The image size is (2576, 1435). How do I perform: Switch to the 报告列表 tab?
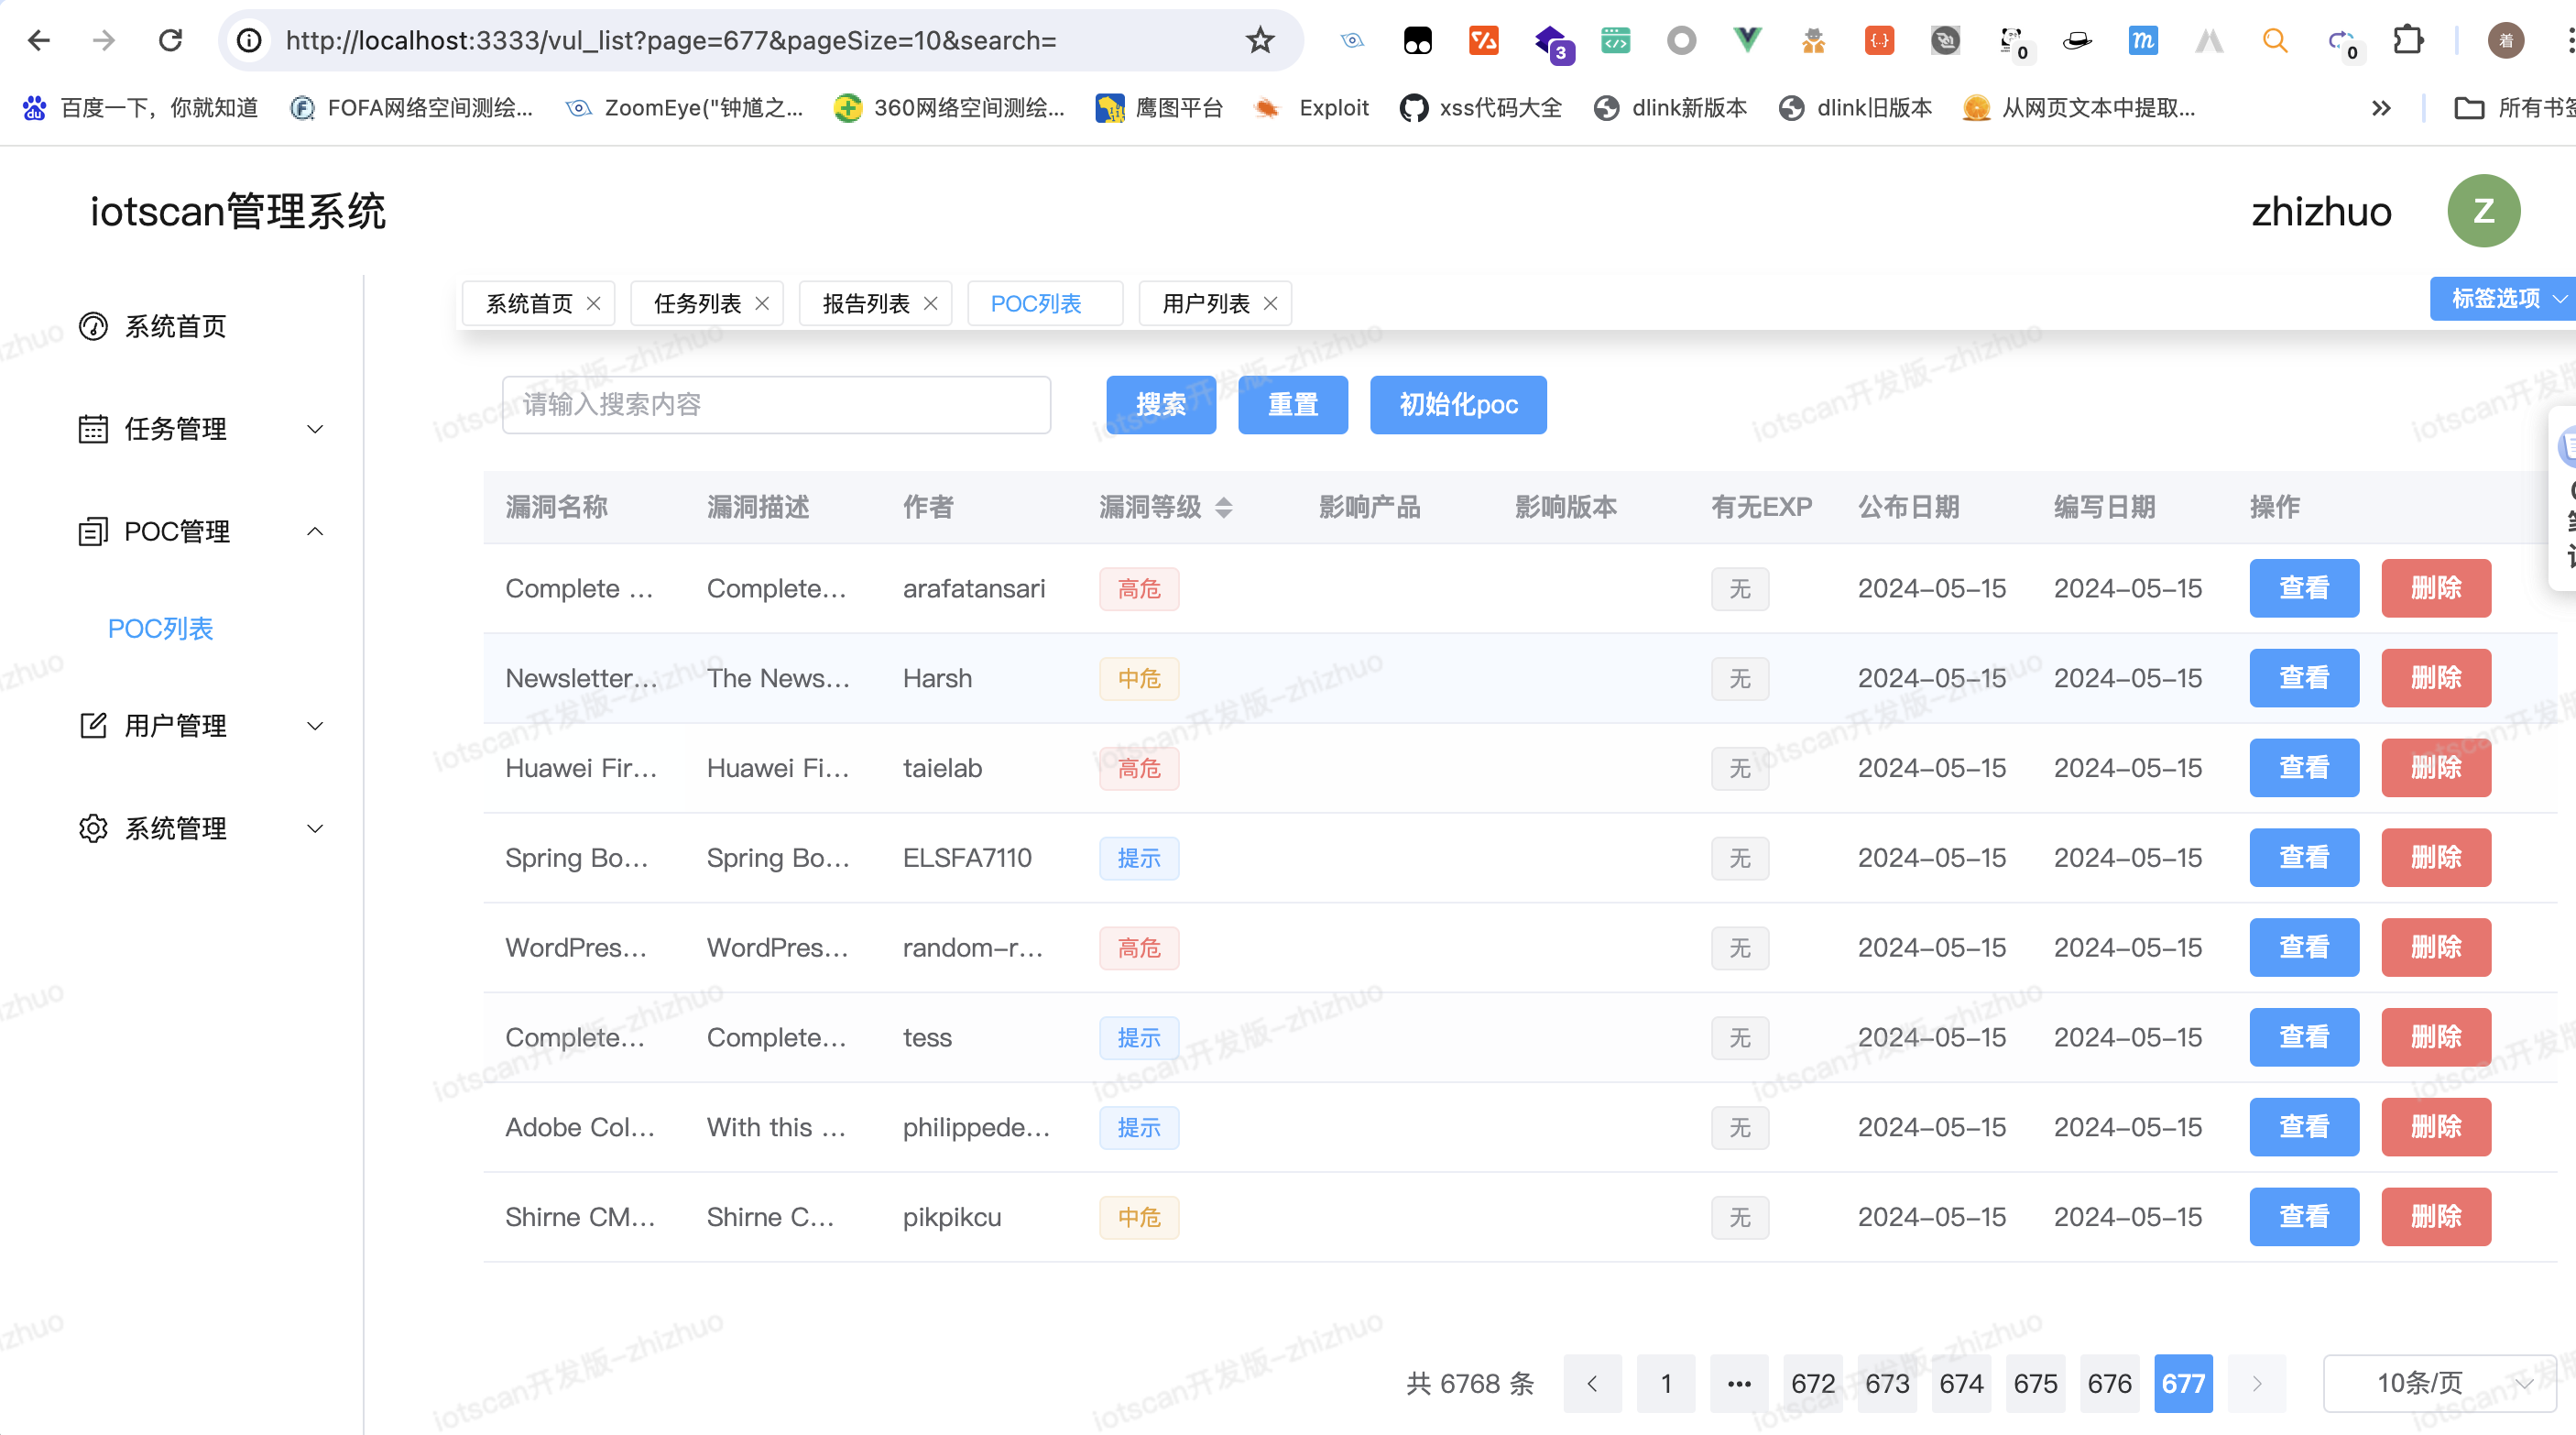(865, 303)
